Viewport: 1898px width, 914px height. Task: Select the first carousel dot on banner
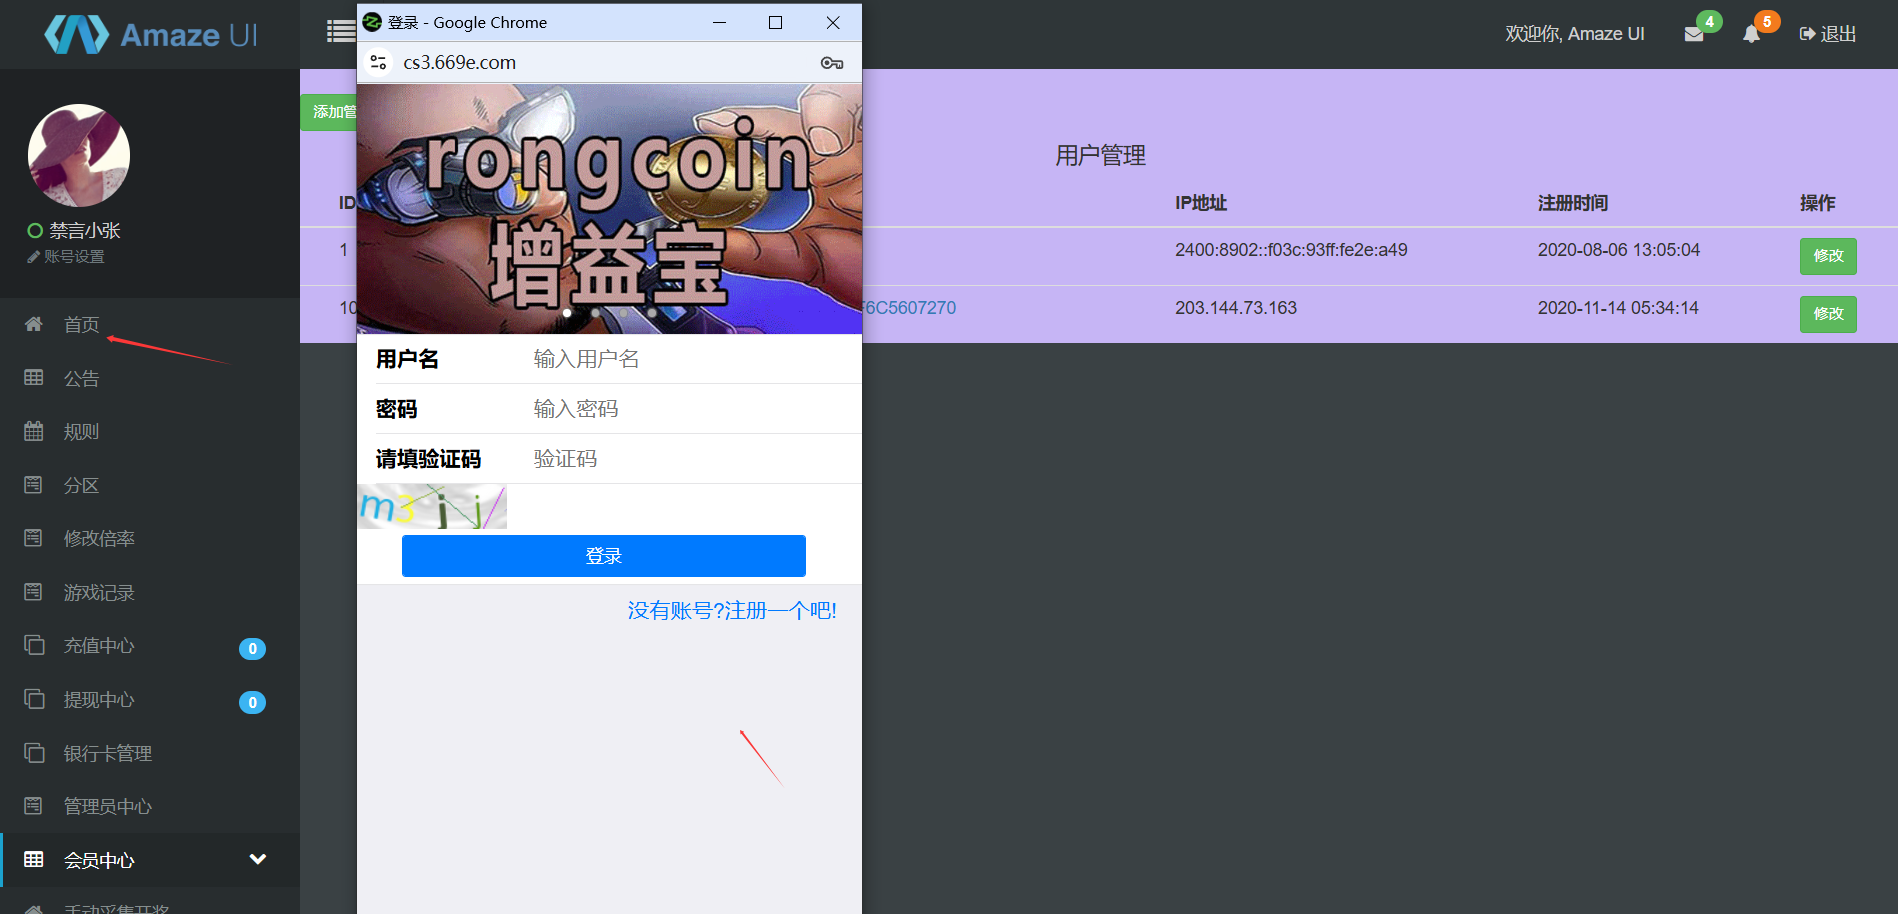pyautogui.click(x=567, y=313)
